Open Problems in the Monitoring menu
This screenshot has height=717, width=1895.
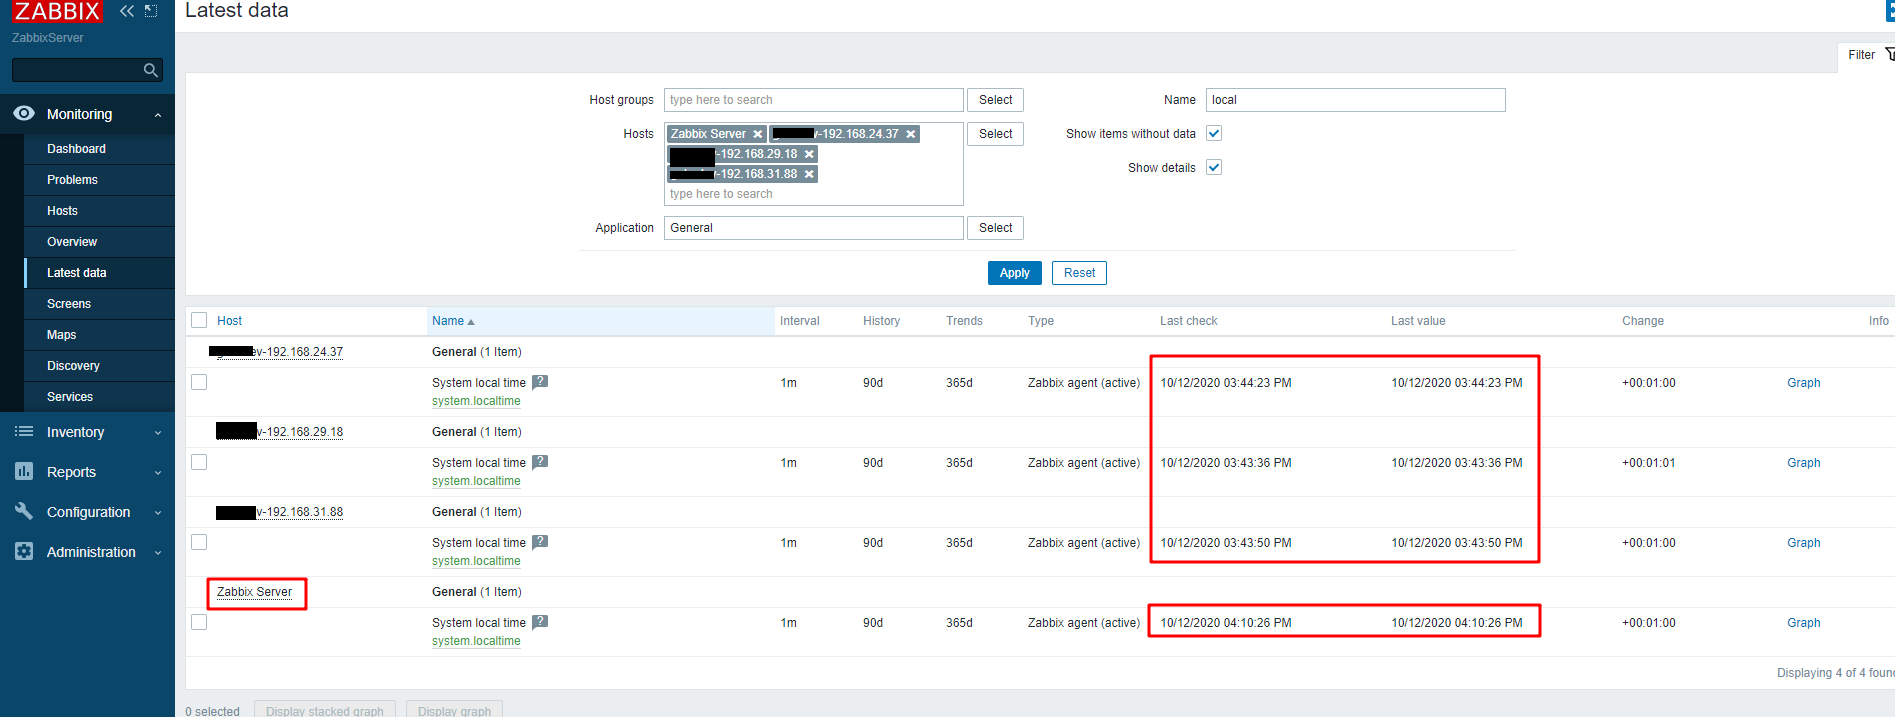pos(72,180)
